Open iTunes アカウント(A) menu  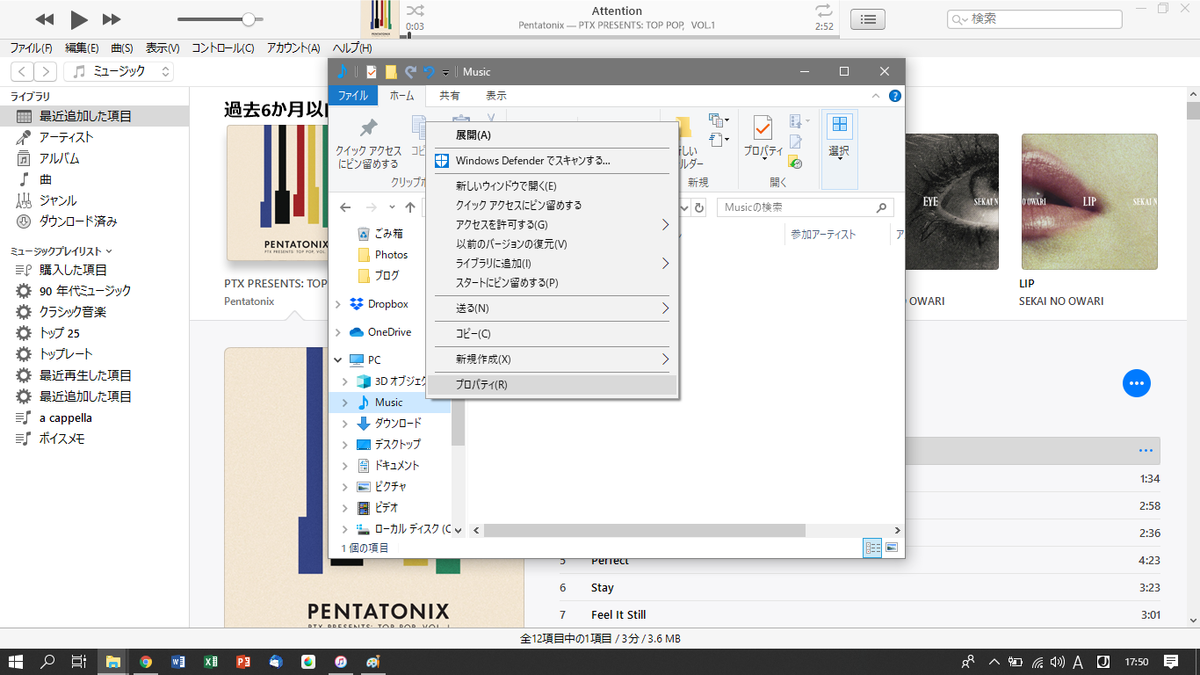click(294, 48)
